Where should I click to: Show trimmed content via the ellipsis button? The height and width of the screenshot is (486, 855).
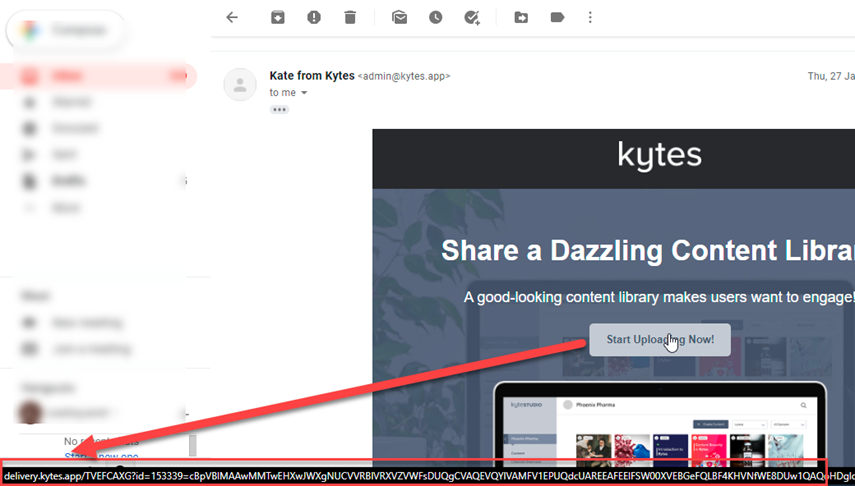pos(279,110)
